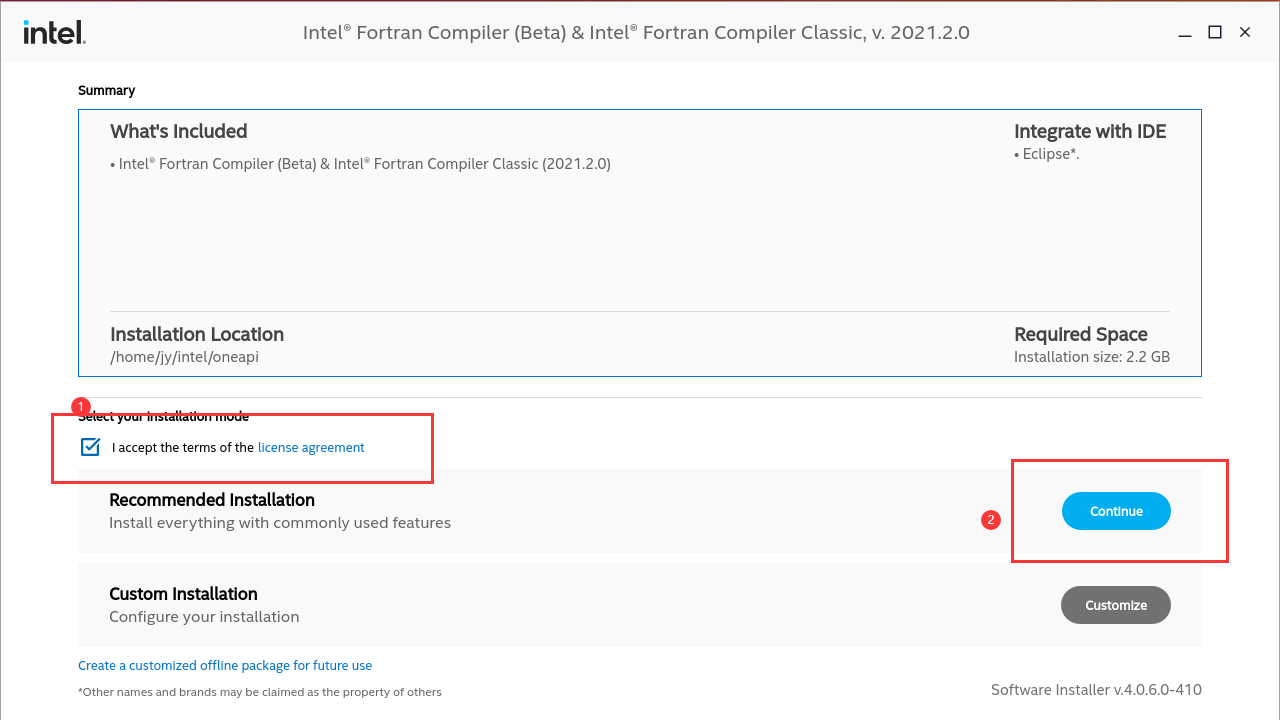Toggle the license agreement acceptance checkbox
This screenshot has width=1280, height=720.
pos(90,447)
